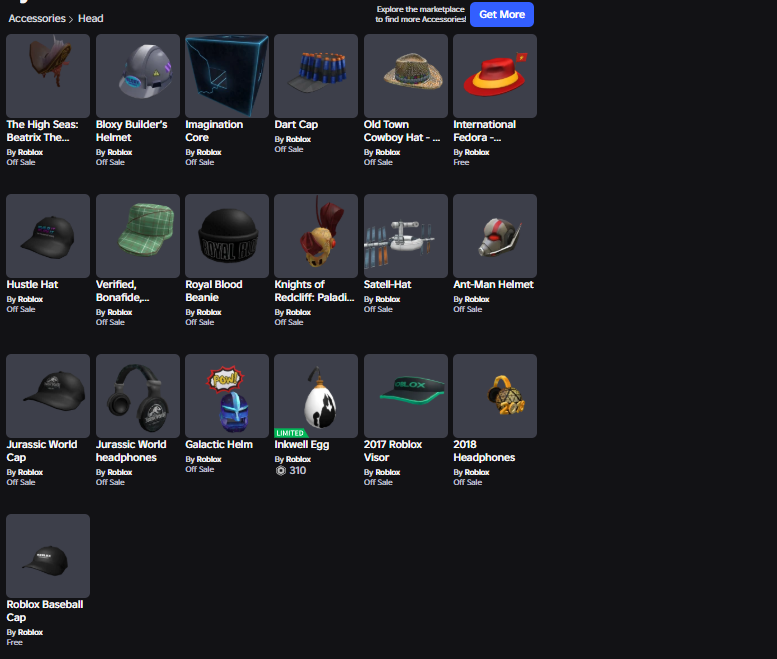Click the Dart Cap title link
777x659 pixels.
296,124
